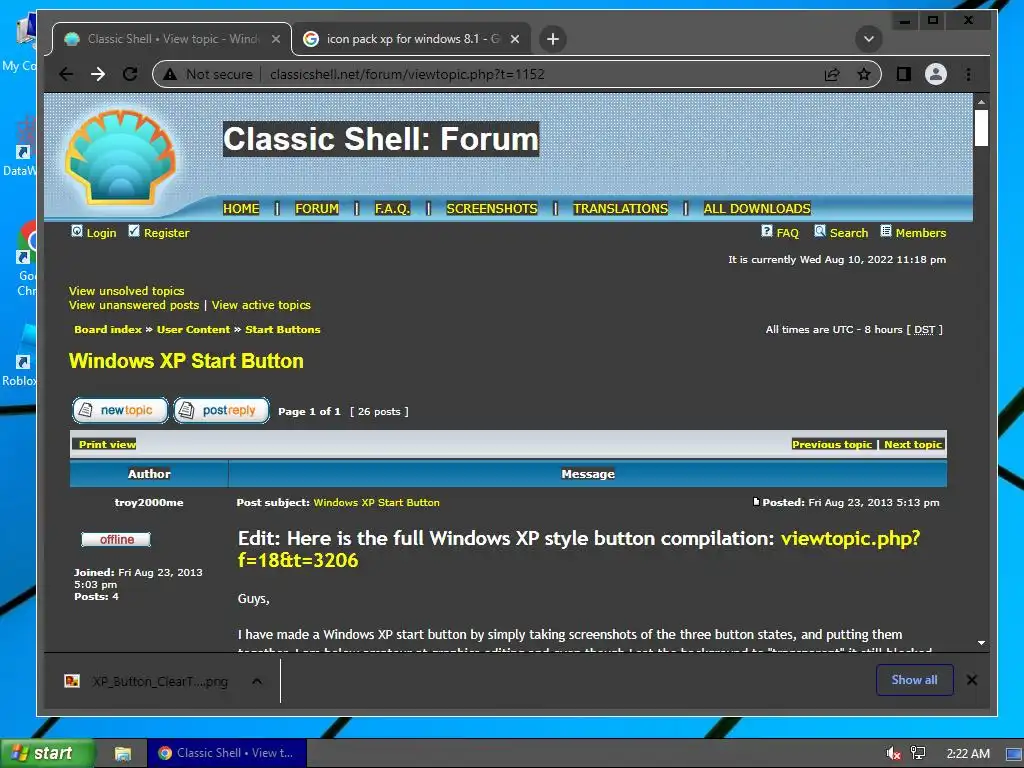Open View unsolved topics
This screenshot has width=1024, height=768.
tap(127, 291)
